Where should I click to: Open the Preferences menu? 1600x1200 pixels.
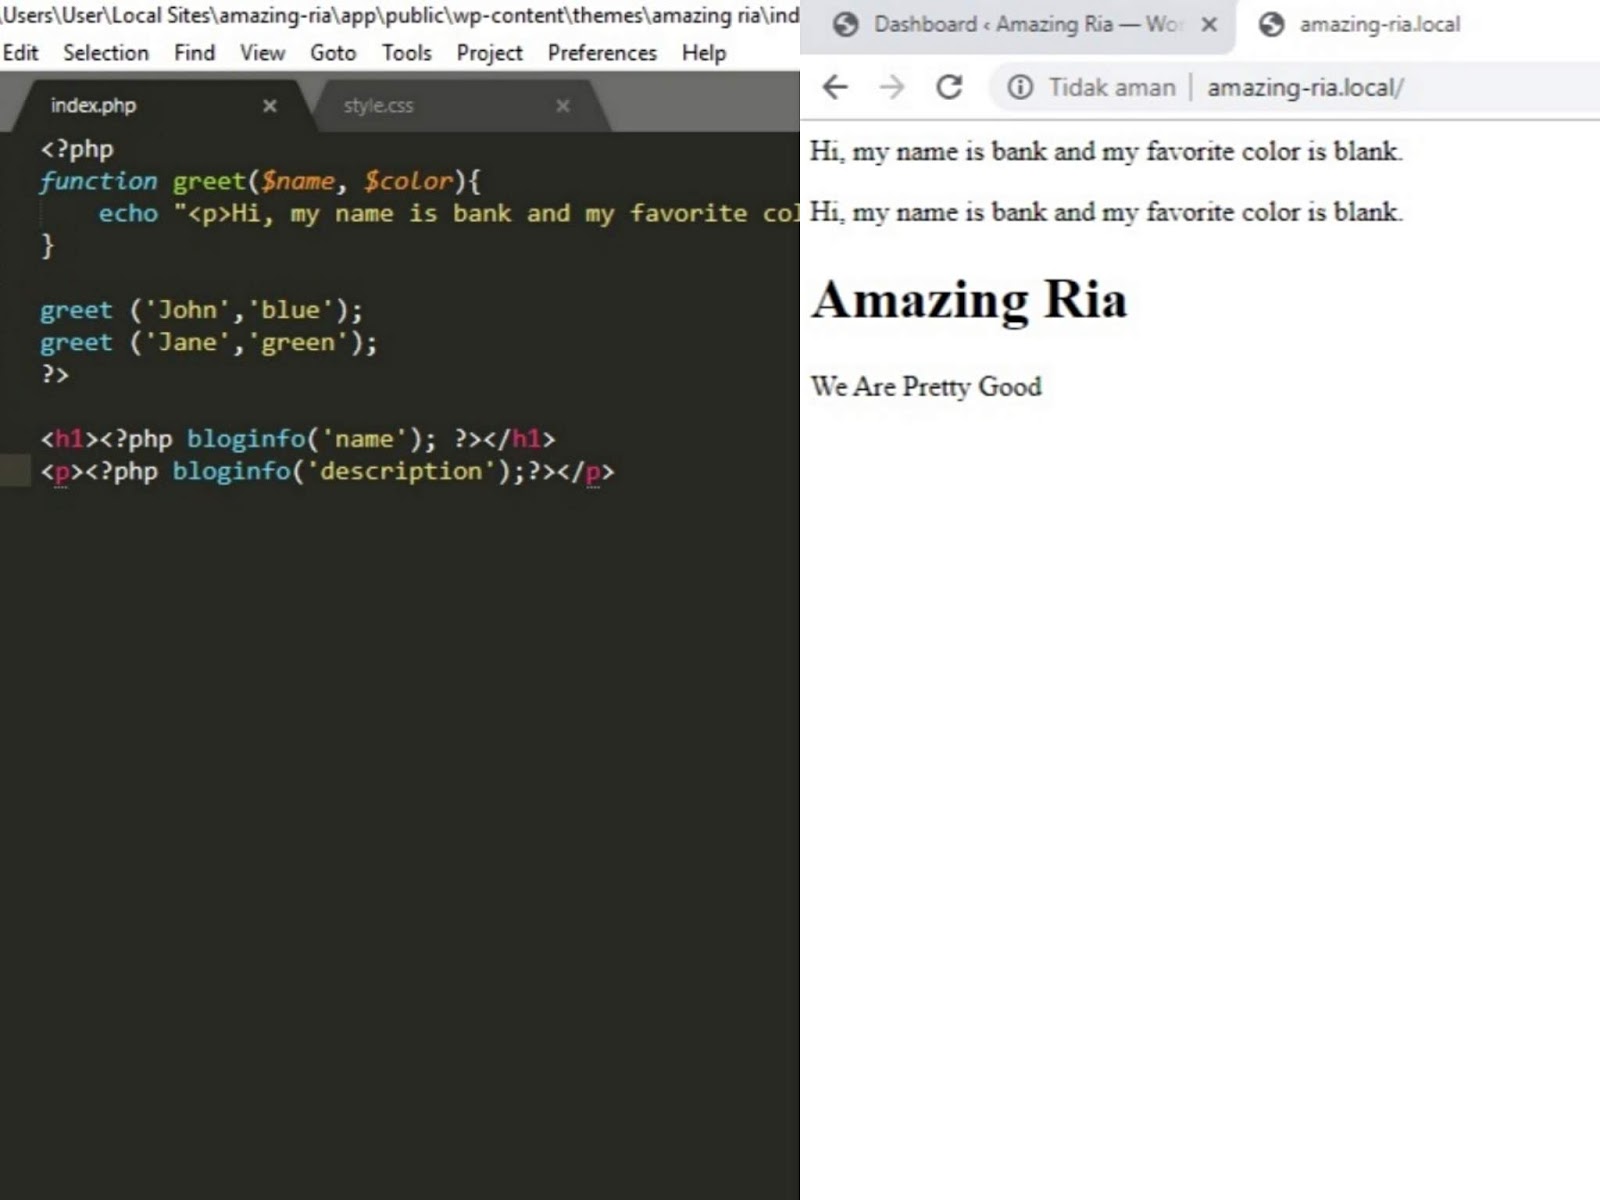click(x=602, y=53)
